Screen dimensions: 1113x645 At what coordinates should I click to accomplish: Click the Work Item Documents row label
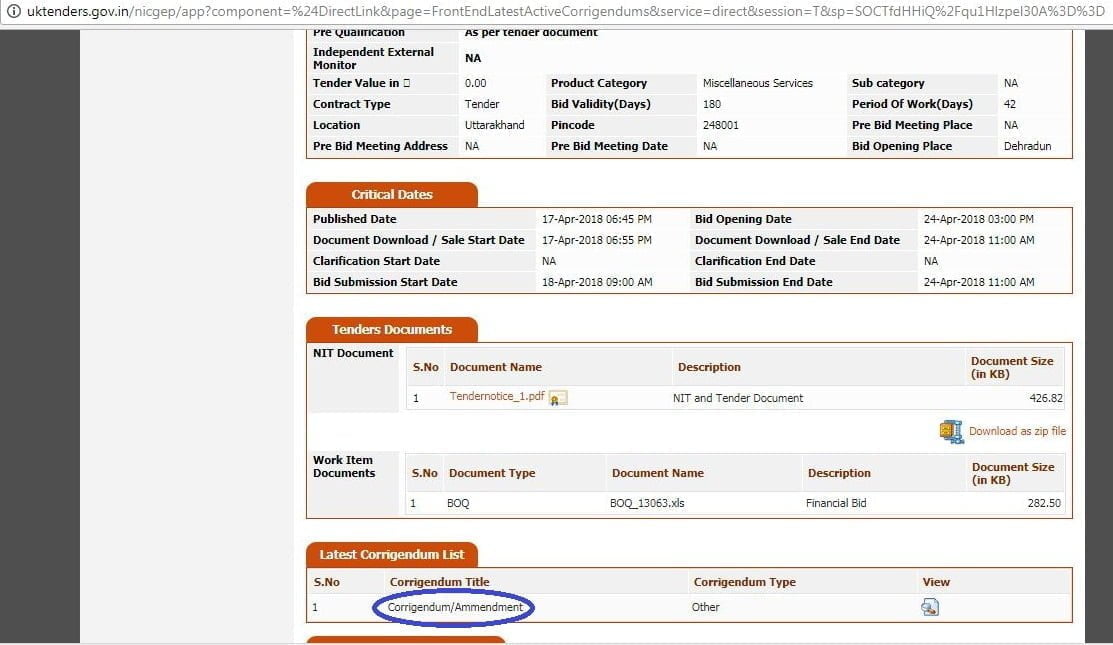point(347,466)
